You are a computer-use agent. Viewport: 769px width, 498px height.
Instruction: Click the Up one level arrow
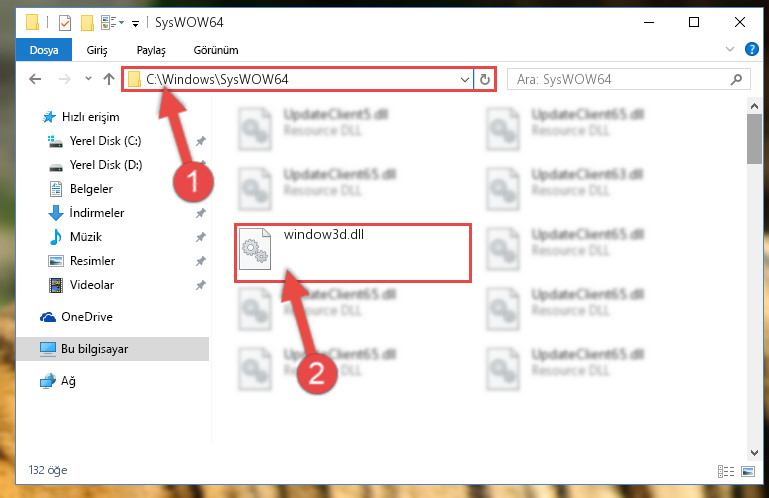click(x=109, y=79)
